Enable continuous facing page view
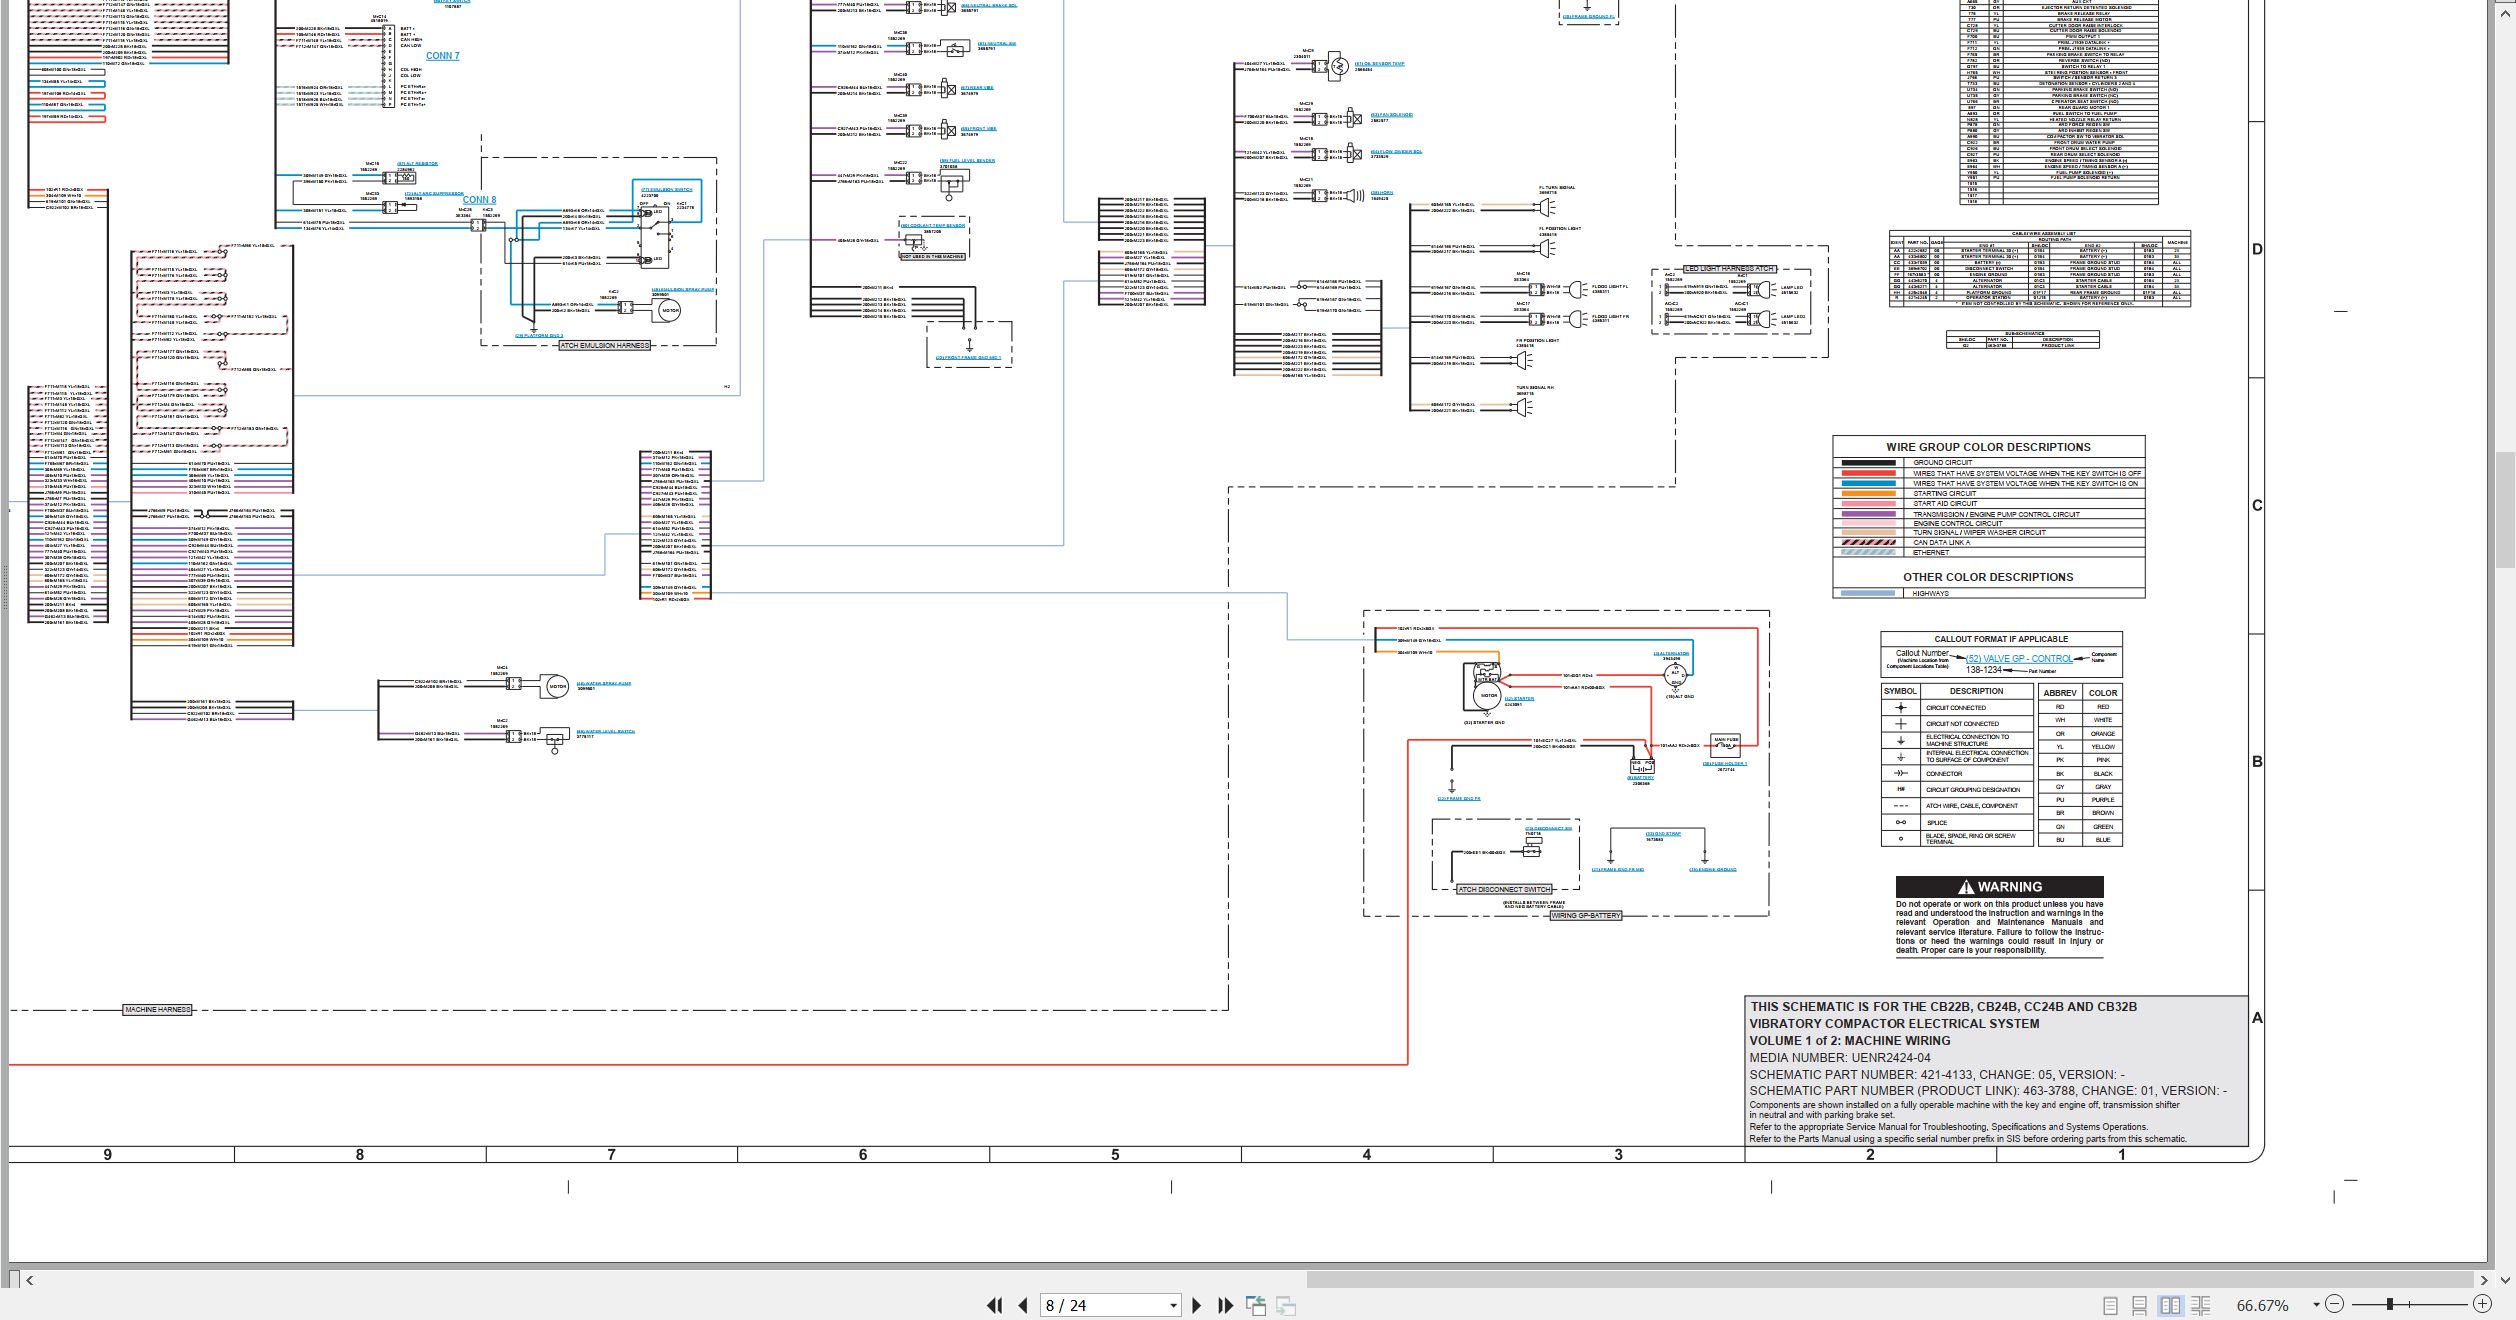Image resolution: width=2516 pixels, height=1320 pixels. [x=2201, y=1305]
